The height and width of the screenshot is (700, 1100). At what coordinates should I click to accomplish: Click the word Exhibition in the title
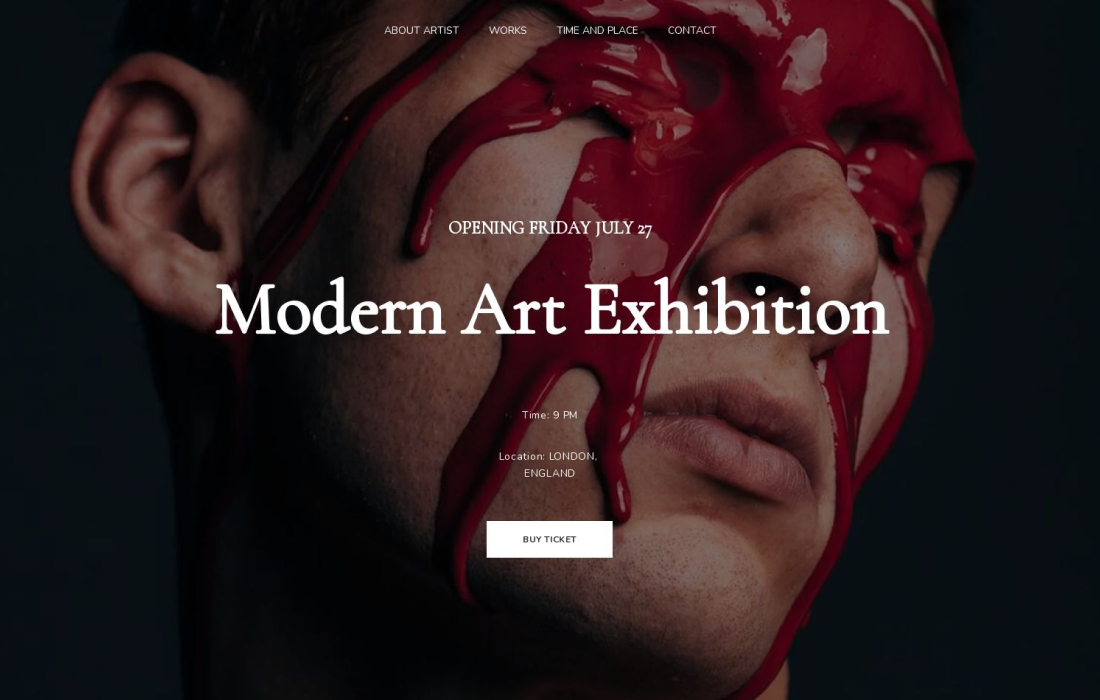click(737, 308)
